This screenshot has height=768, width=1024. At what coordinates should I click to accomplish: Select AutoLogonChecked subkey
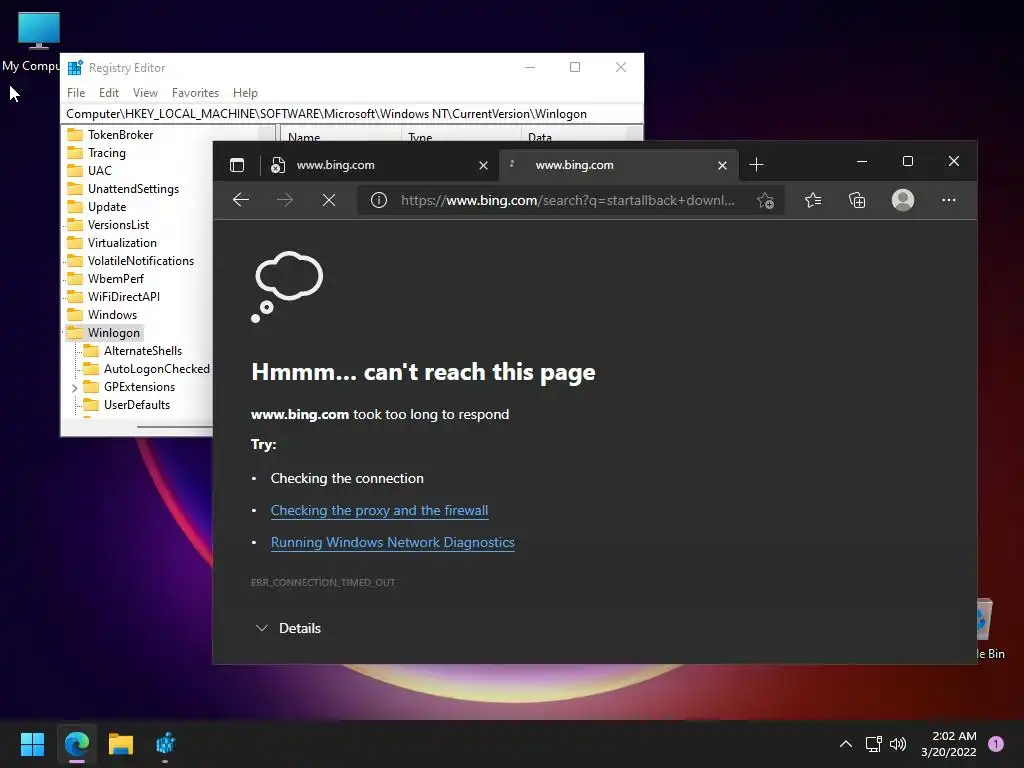[157, 369]
